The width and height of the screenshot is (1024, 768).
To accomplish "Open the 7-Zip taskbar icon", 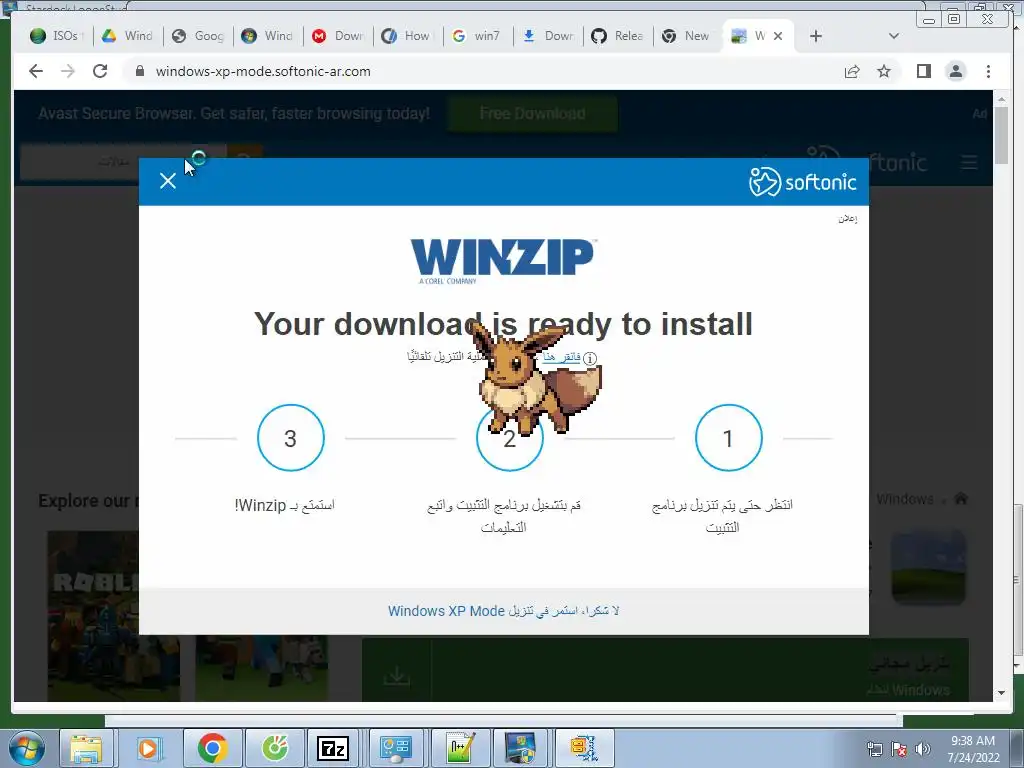I will click(x=332, y=748).
